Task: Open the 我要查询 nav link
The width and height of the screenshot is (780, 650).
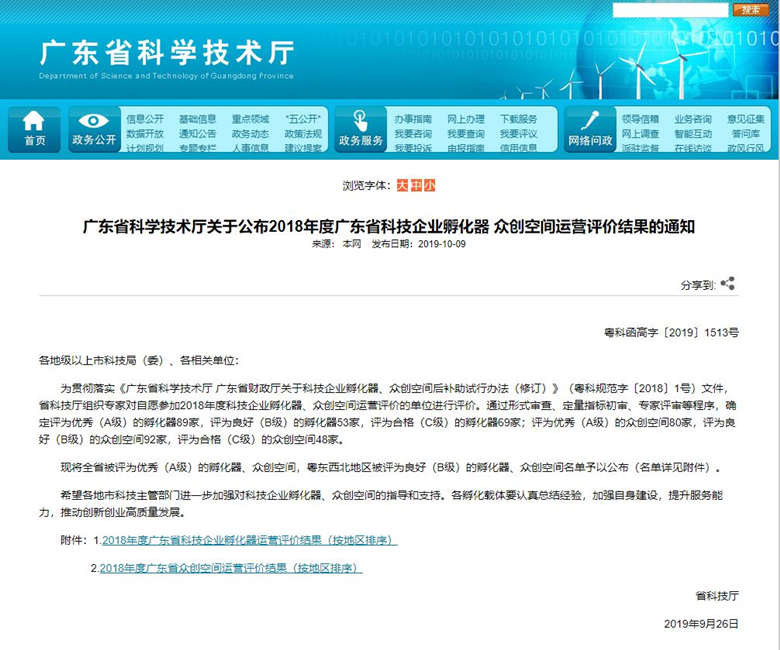Action: pos(466,134)
